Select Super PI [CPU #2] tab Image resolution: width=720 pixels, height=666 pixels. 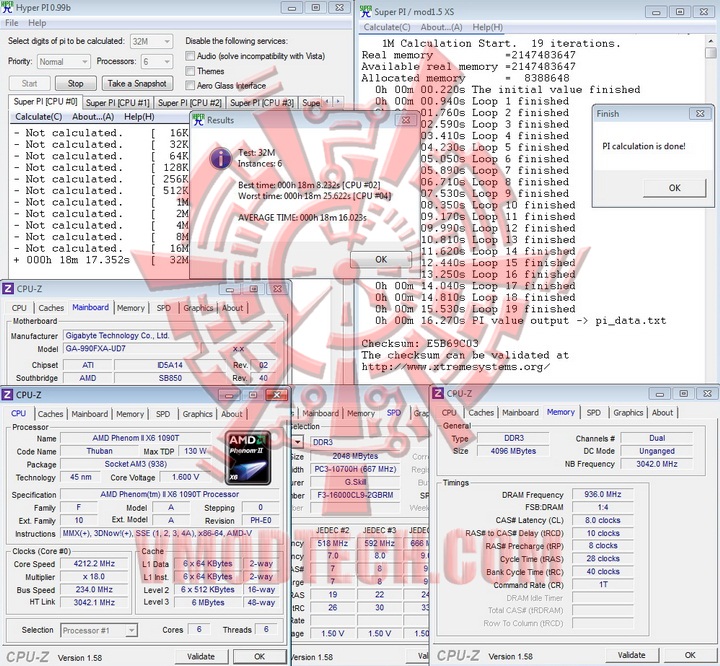(x=190, y=103)
